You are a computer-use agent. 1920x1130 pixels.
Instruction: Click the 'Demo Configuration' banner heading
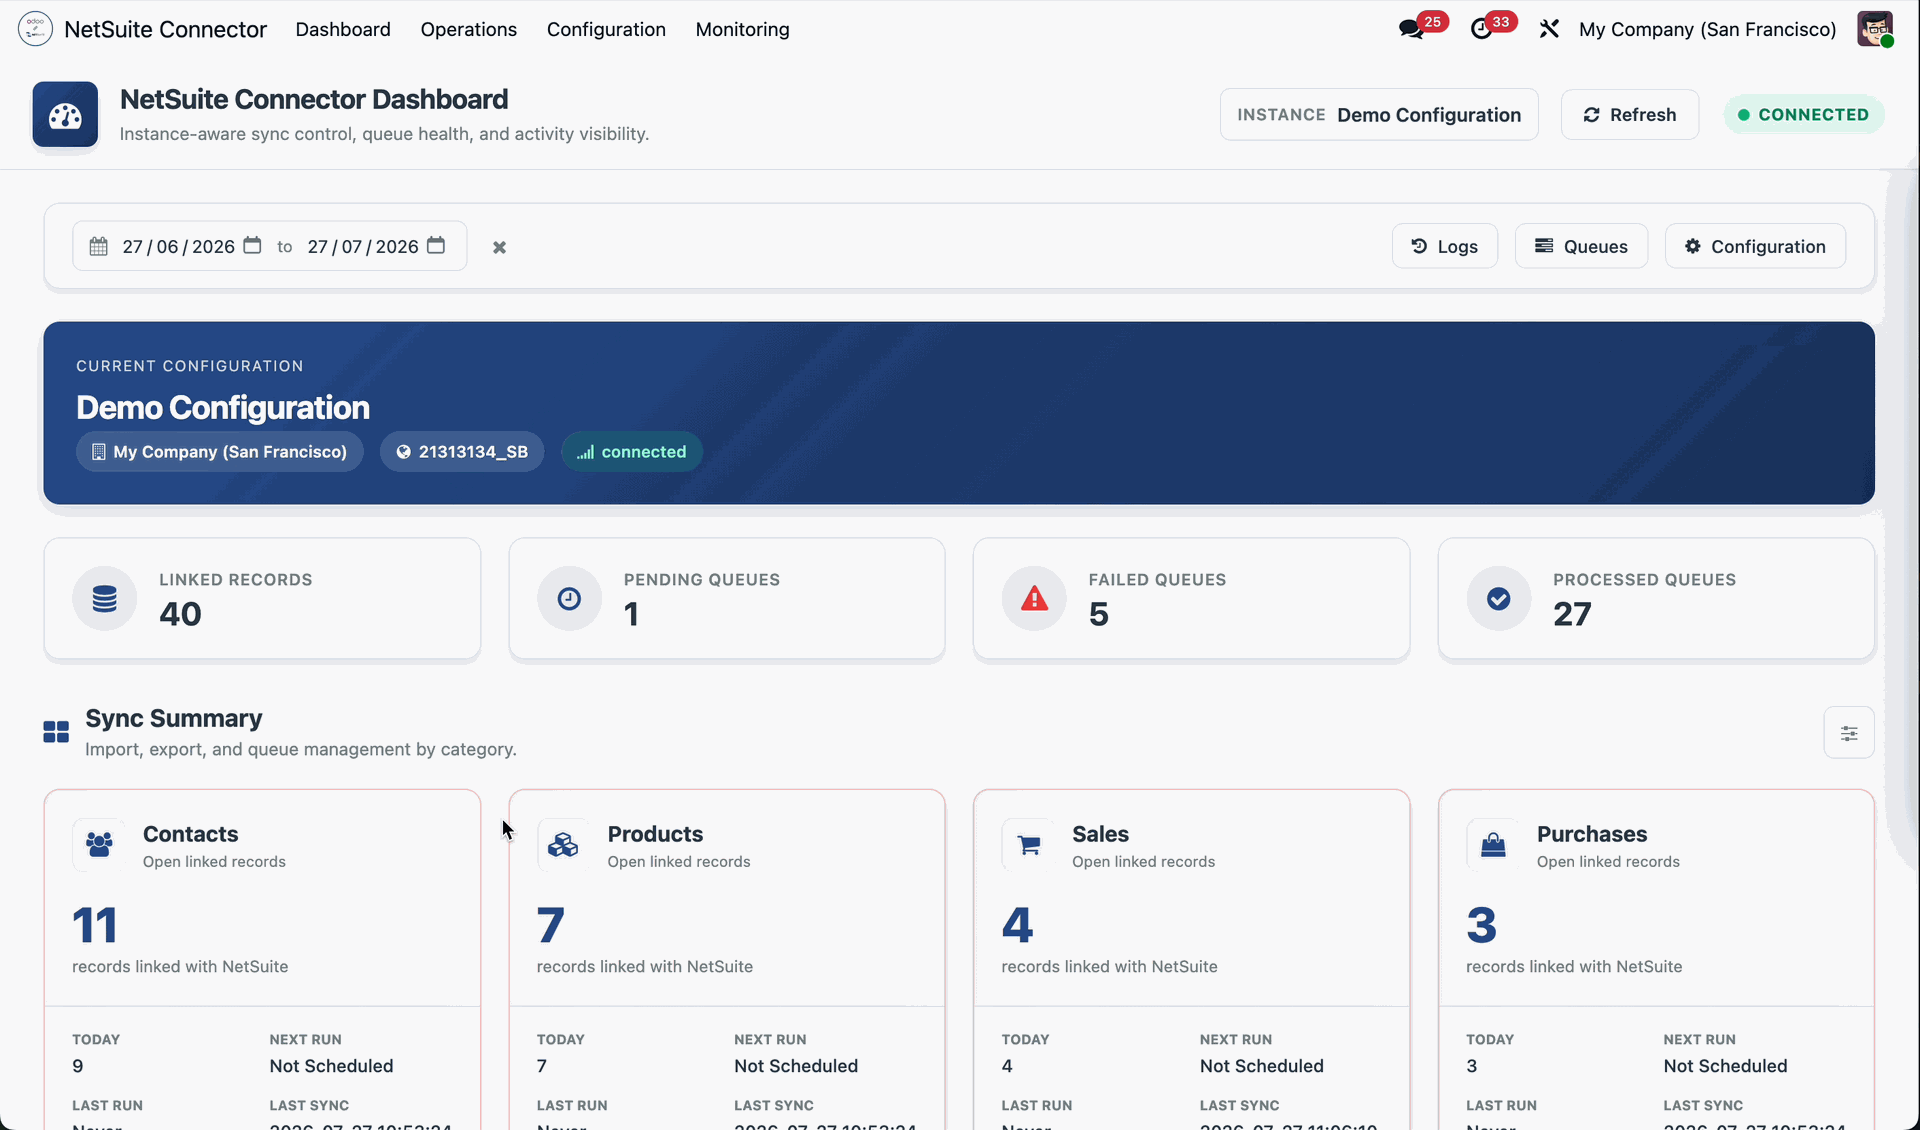223,408
